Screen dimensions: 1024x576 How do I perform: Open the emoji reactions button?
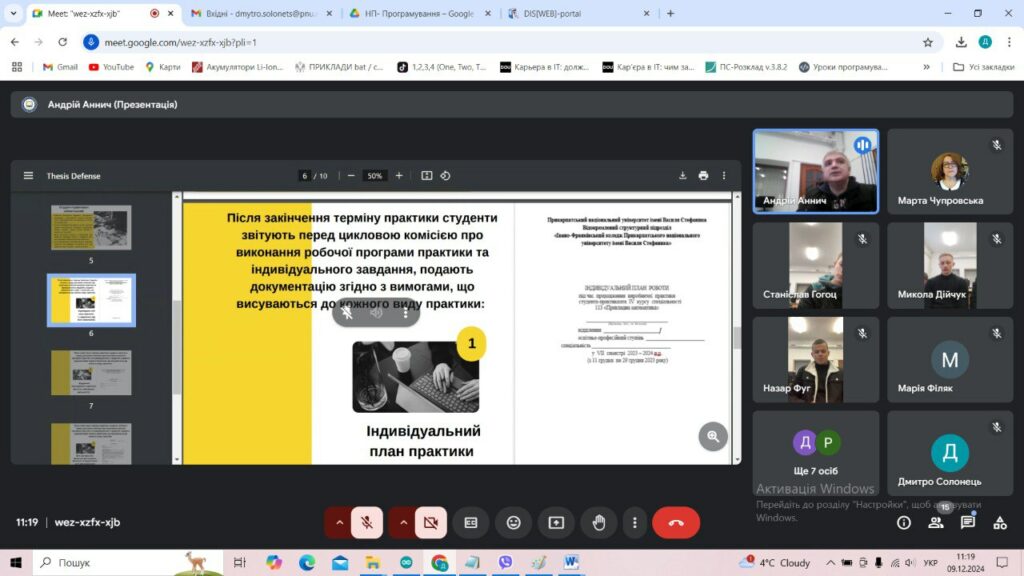(513, 522)
